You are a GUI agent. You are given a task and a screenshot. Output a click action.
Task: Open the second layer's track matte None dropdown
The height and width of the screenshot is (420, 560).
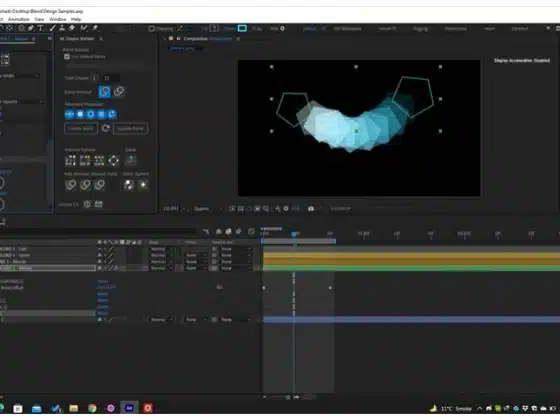[x=195, y=255]
